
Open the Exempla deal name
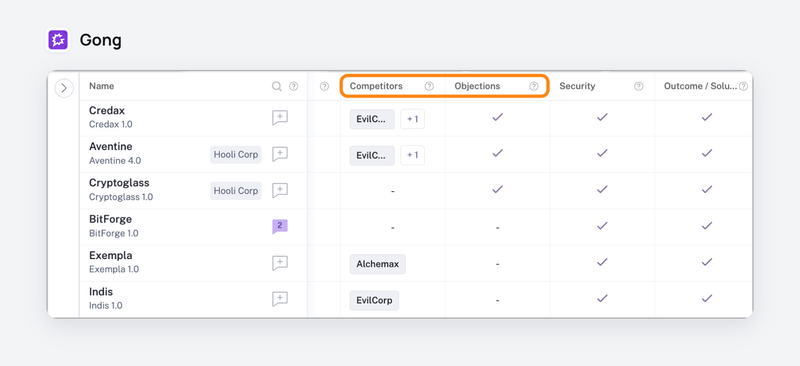[111, 256]
